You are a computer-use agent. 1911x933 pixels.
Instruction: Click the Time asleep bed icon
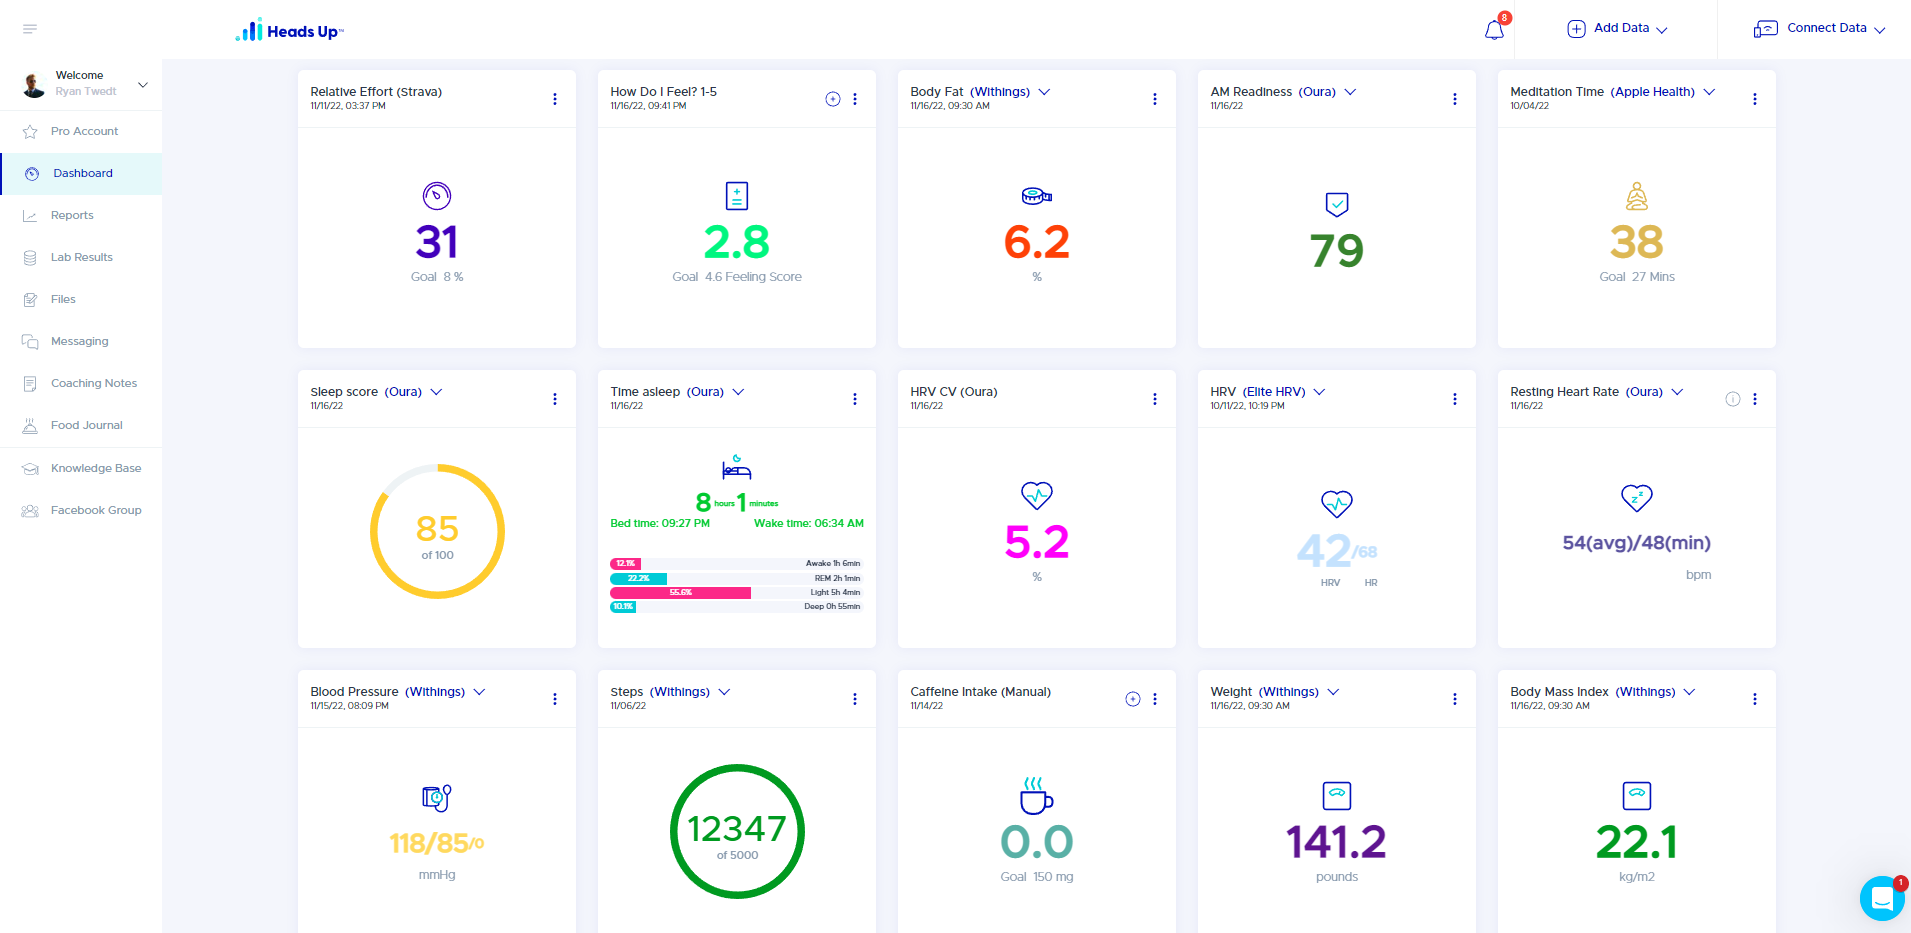[x=737, y=467]
